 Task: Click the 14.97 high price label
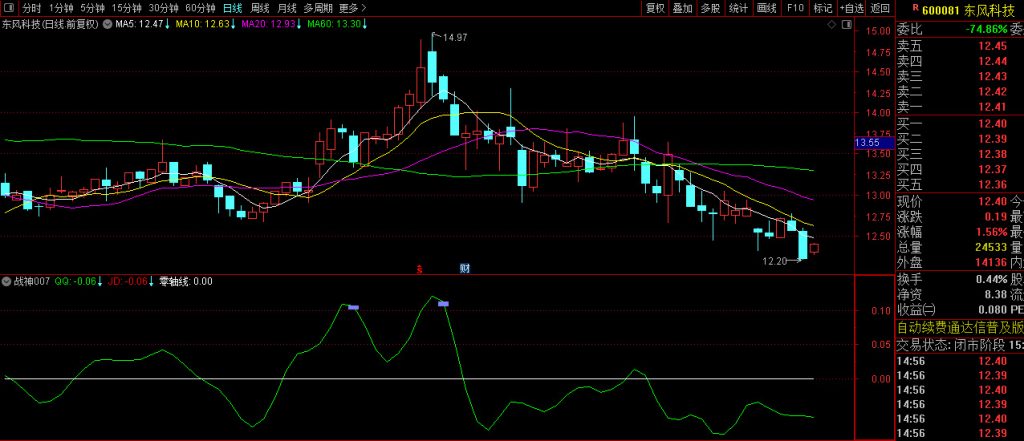pos(455,37)
